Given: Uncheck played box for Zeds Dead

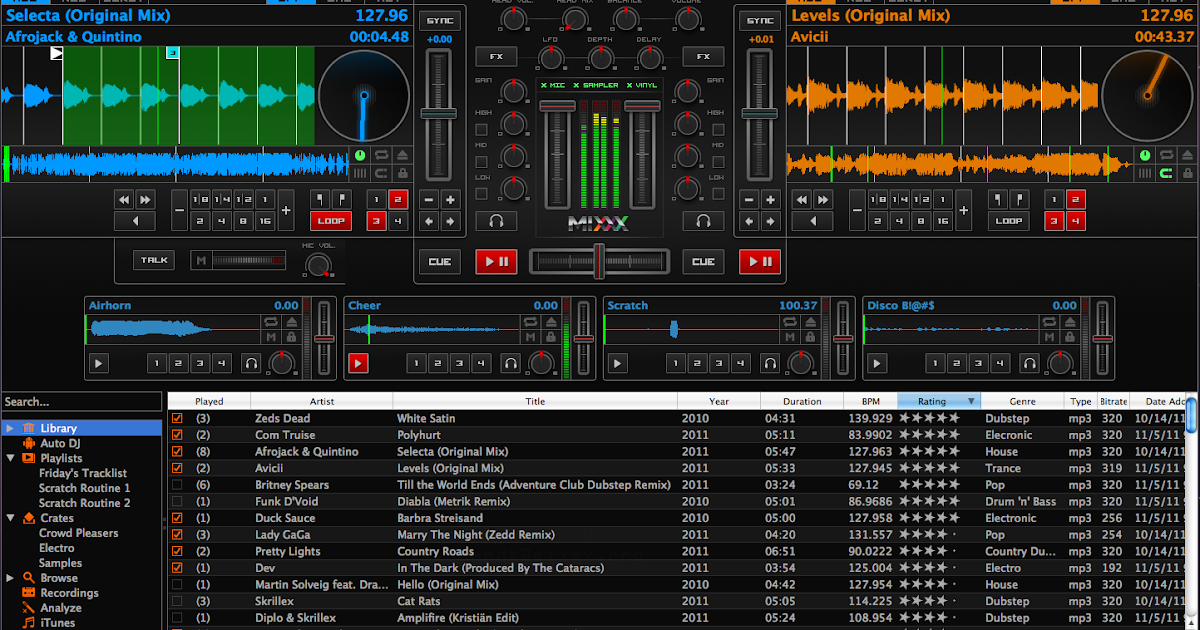Looking at the screenshot, I should [x=177, y=418].
